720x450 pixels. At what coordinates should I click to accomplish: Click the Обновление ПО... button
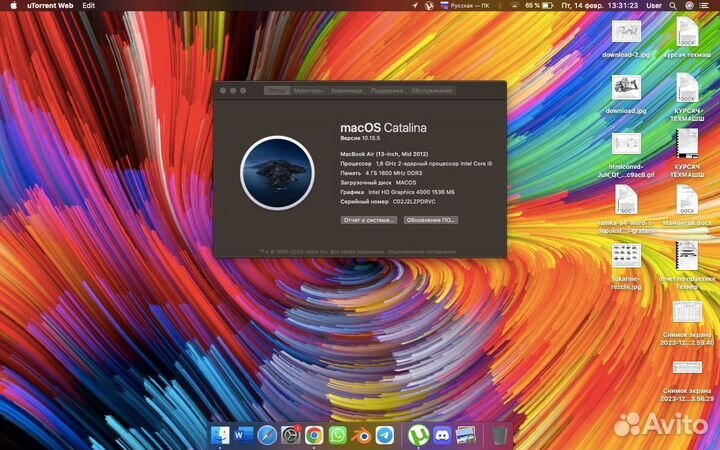[430, 220]
